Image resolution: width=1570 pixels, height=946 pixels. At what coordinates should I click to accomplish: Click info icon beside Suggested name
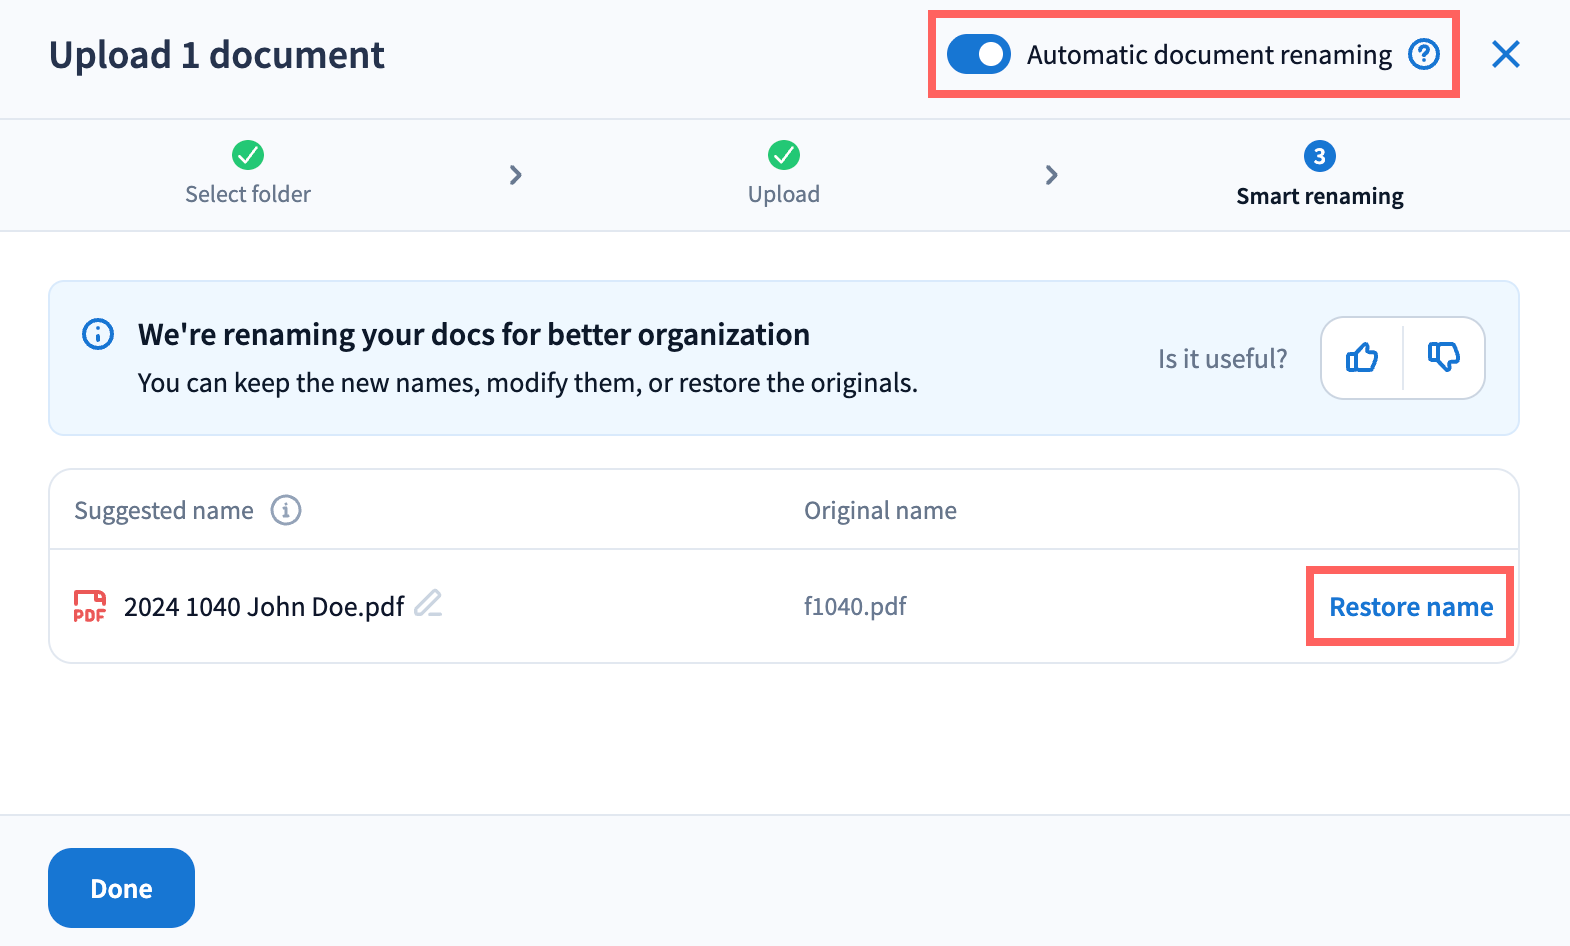[x=286, y=510]
